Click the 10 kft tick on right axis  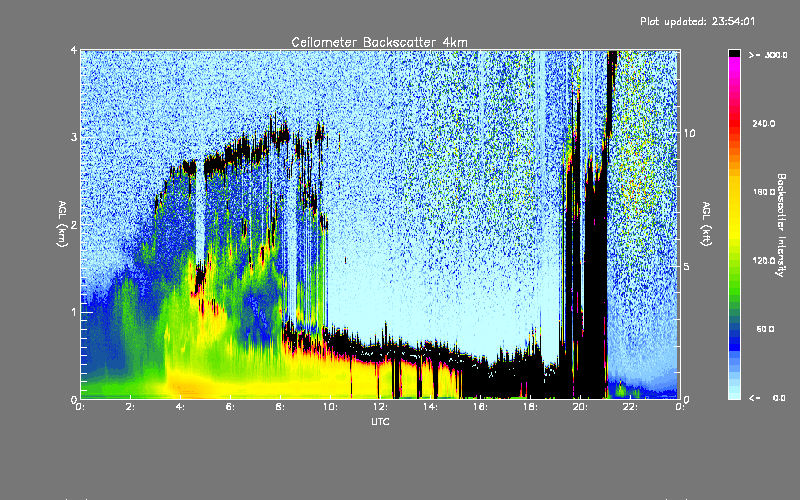(689, 133)
